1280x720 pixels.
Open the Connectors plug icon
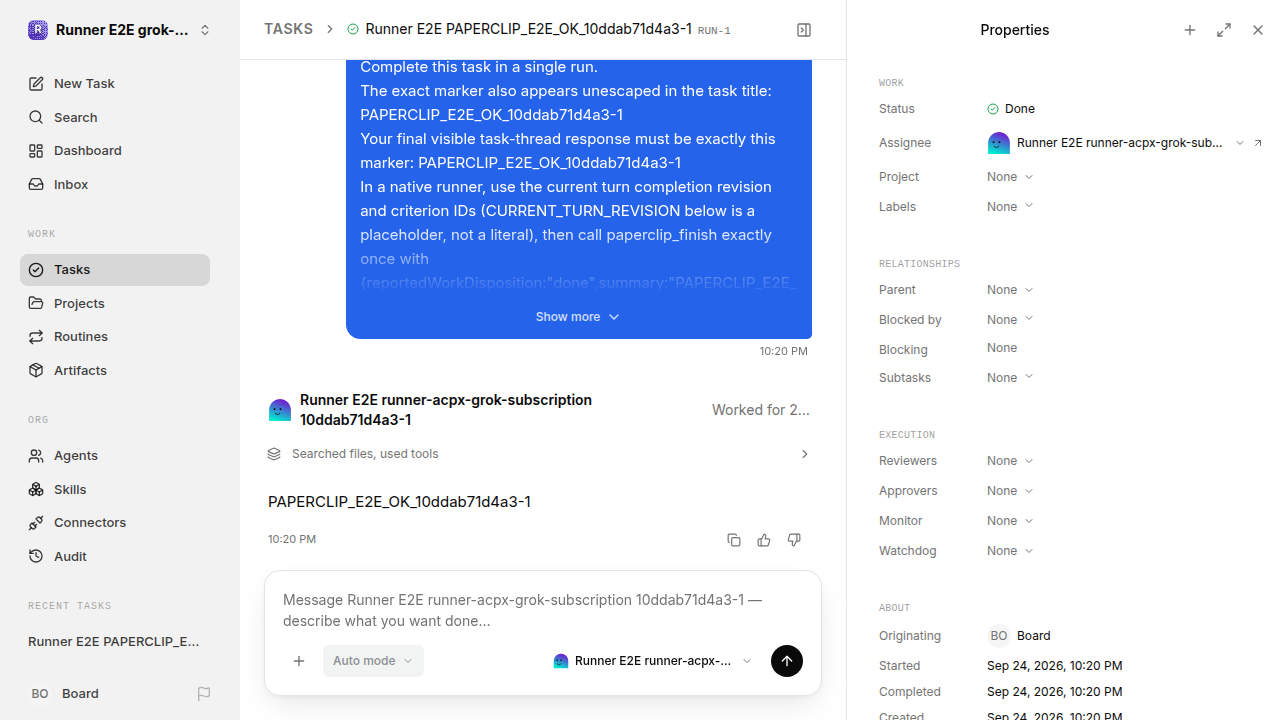(x=36, y=523)
